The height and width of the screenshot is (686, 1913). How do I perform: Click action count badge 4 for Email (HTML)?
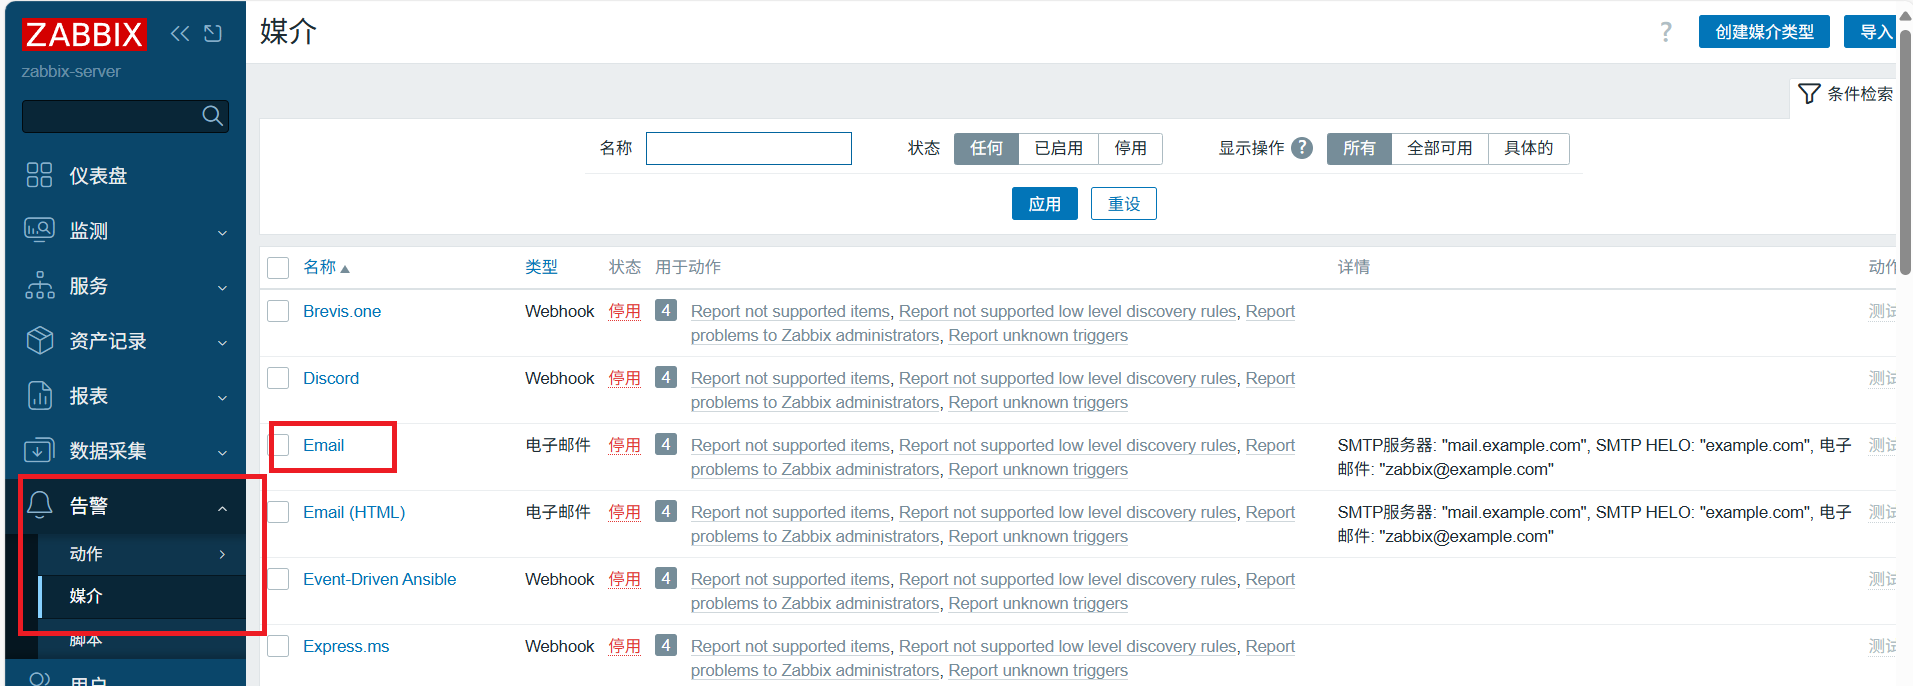pos(666,511)
